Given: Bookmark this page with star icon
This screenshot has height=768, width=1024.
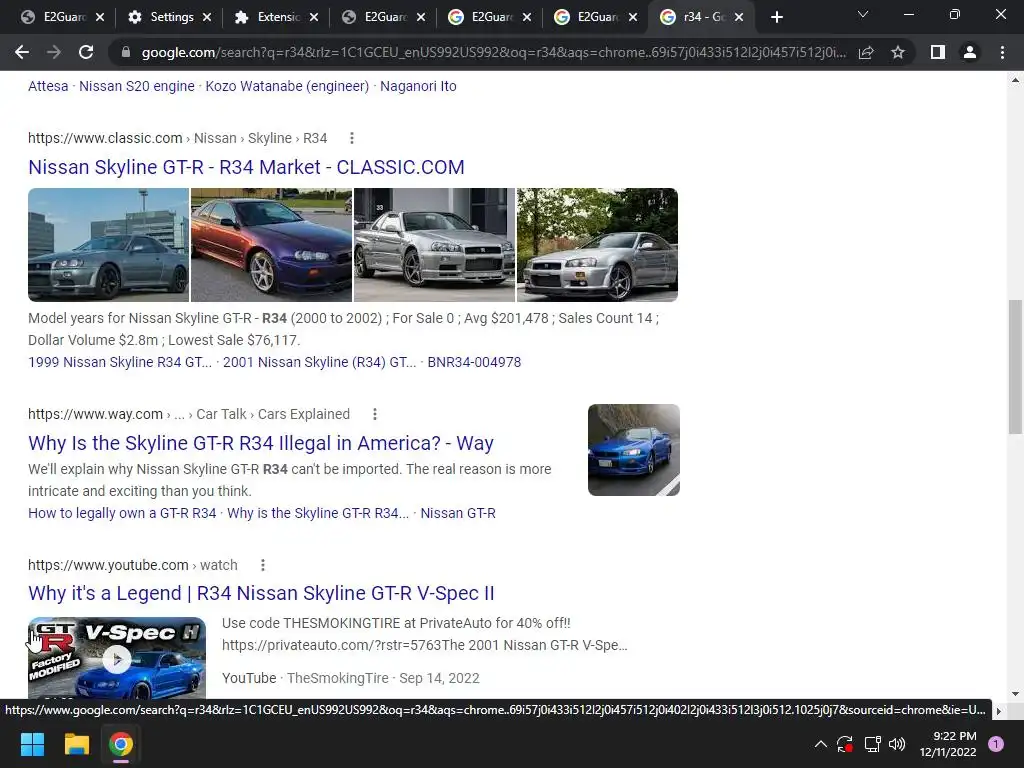Looking at the screenshot, I should 898,52.
